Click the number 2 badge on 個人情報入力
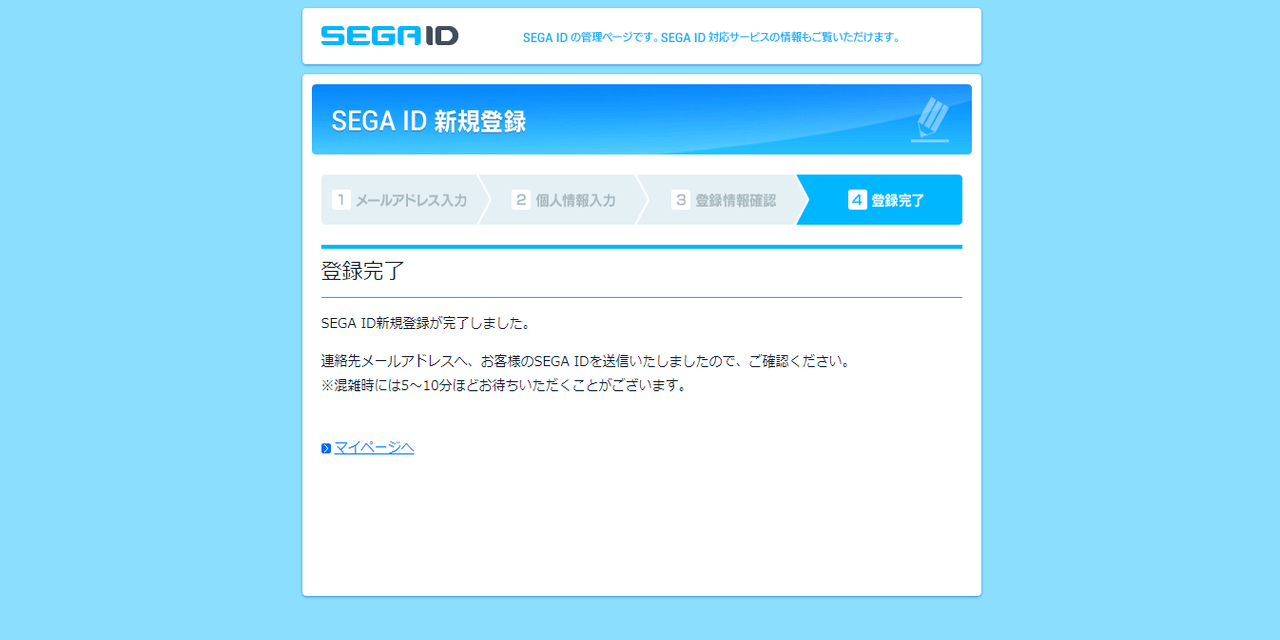 click(521, 199)
